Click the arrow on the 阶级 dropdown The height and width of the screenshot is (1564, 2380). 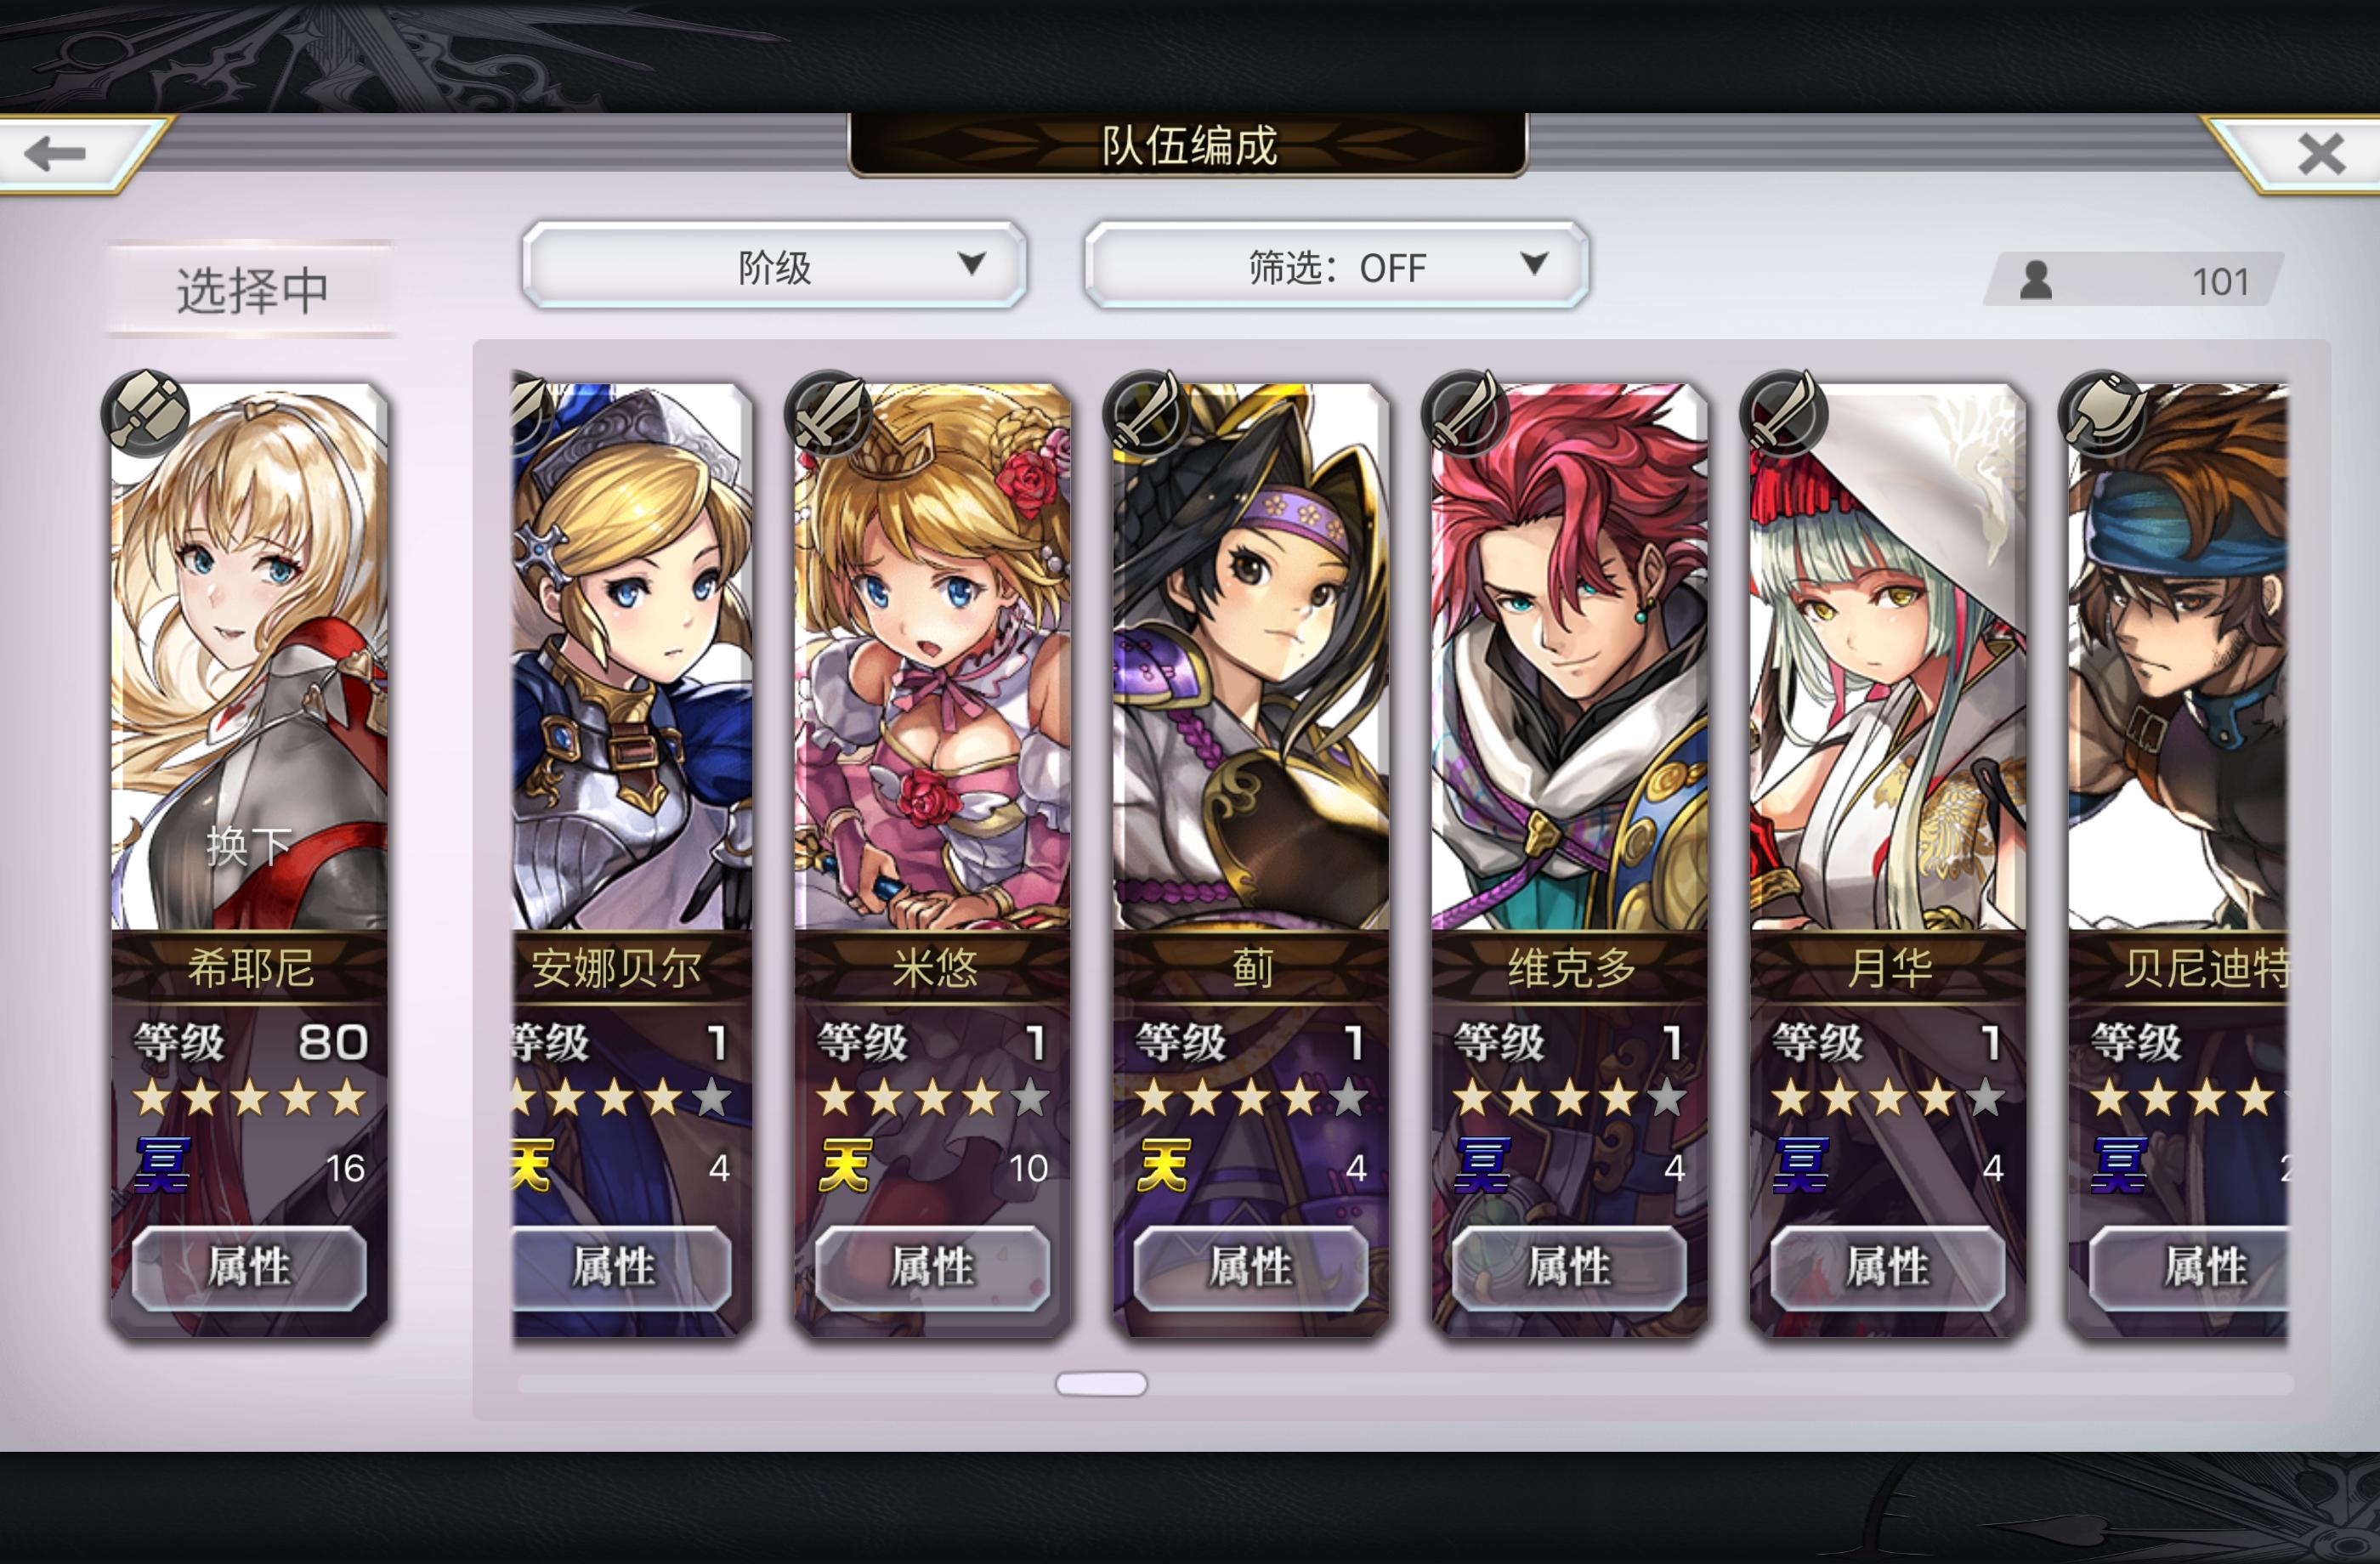(x=971, y=264)
